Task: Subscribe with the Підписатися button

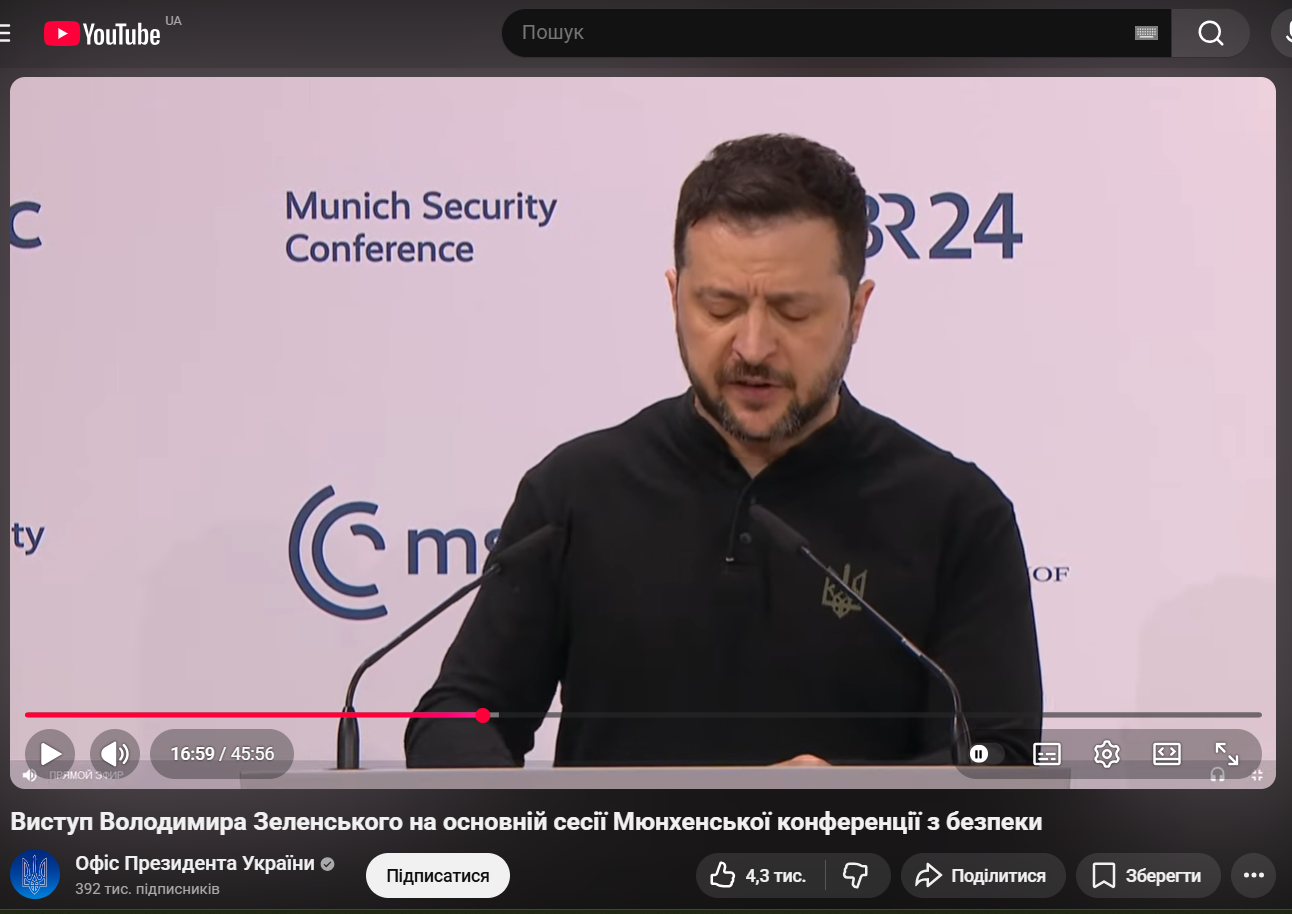Action: 437,876
